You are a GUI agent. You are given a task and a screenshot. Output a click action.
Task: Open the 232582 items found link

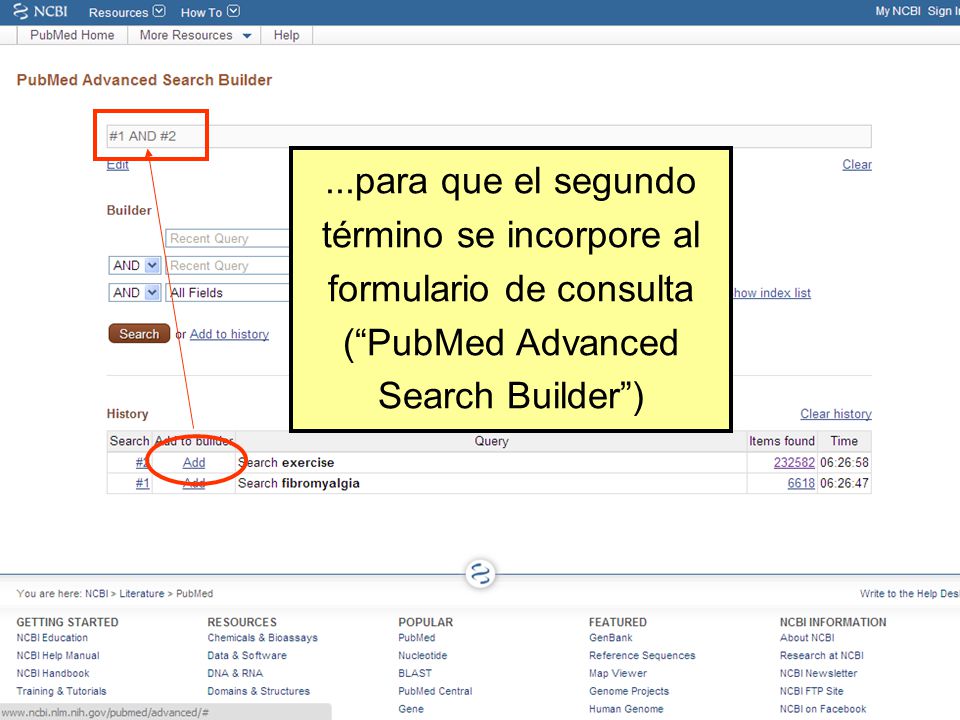click(x=794, y=462)
